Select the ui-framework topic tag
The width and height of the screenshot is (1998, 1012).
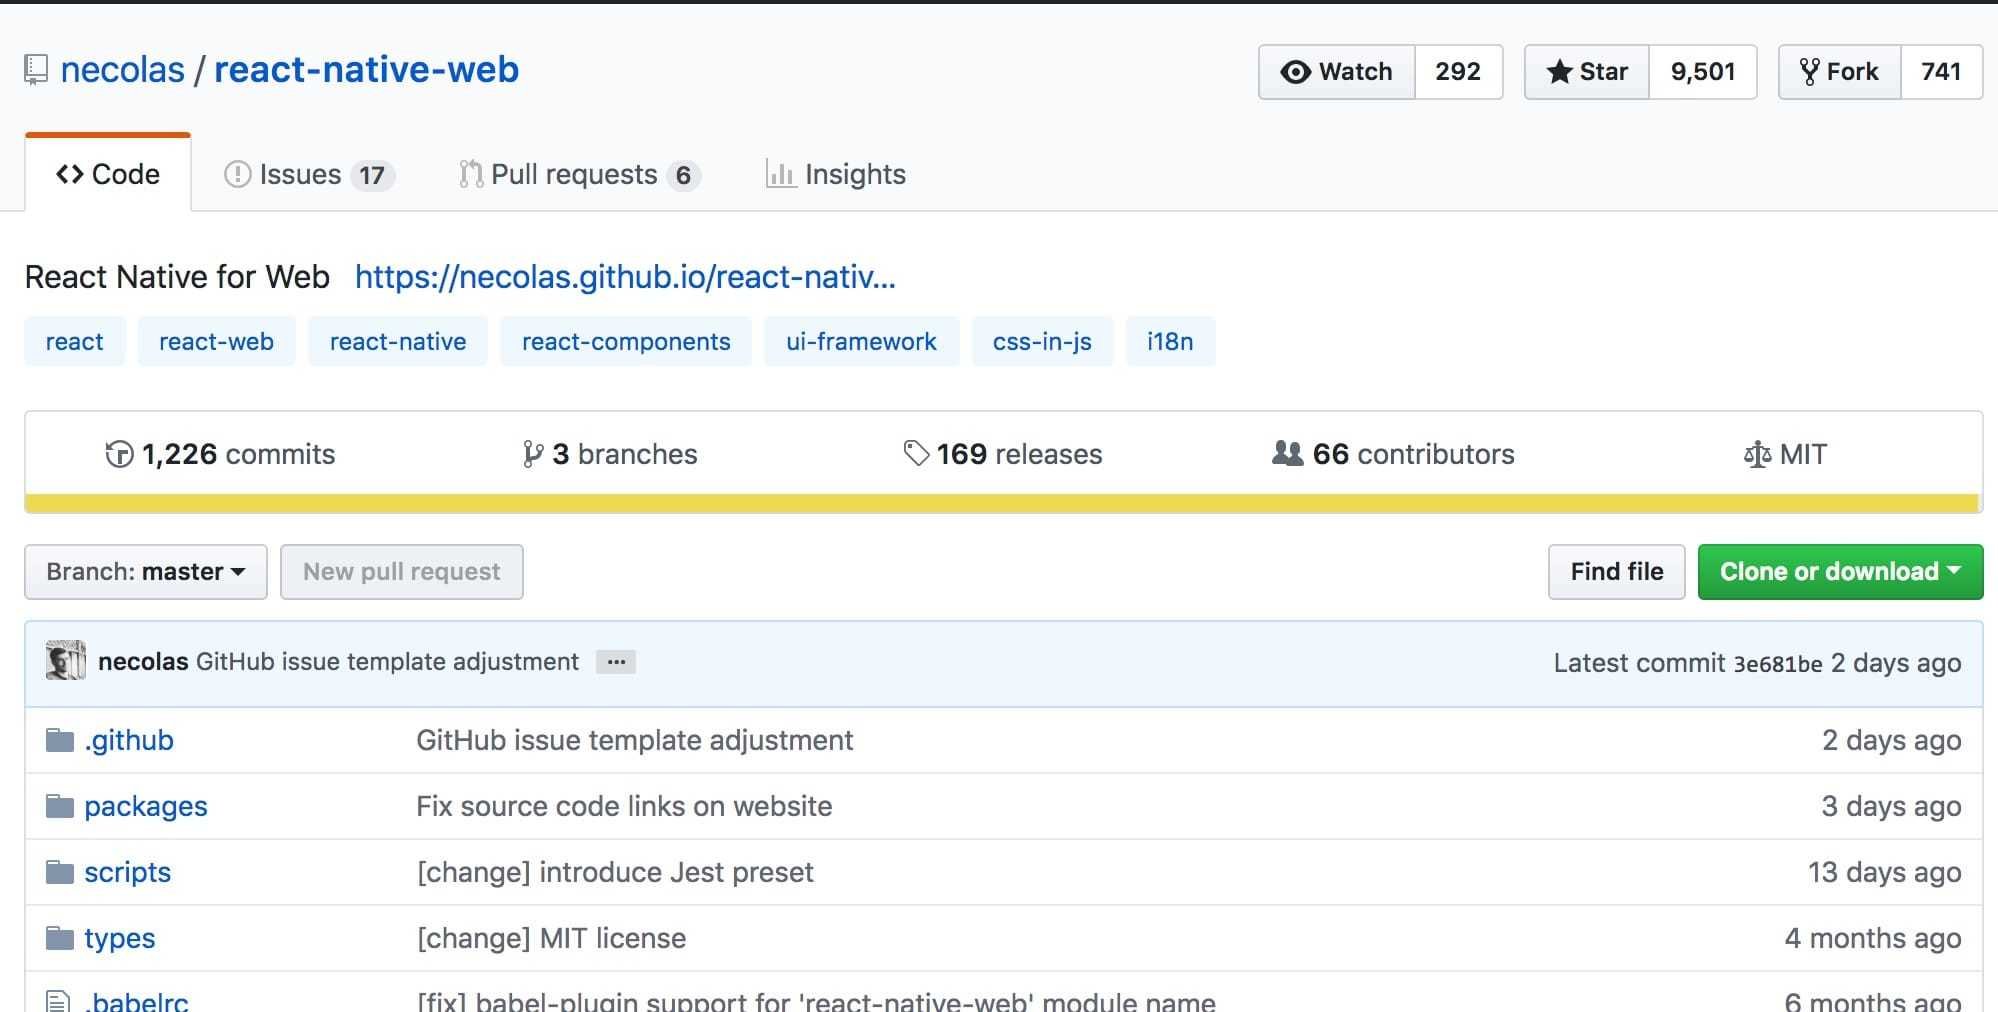coord(862,342)
